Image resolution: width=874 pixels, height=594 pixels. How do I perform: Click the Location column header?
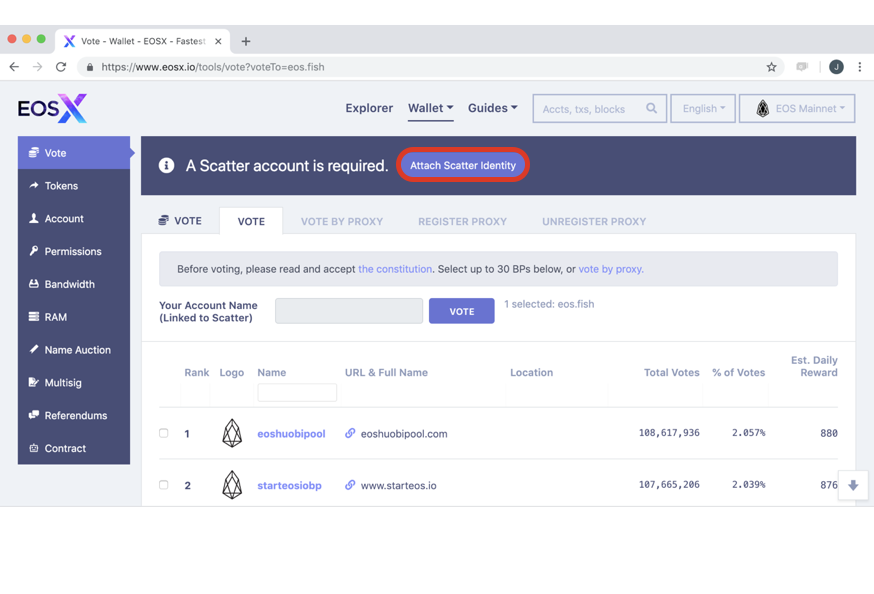[x=531, y=372]
